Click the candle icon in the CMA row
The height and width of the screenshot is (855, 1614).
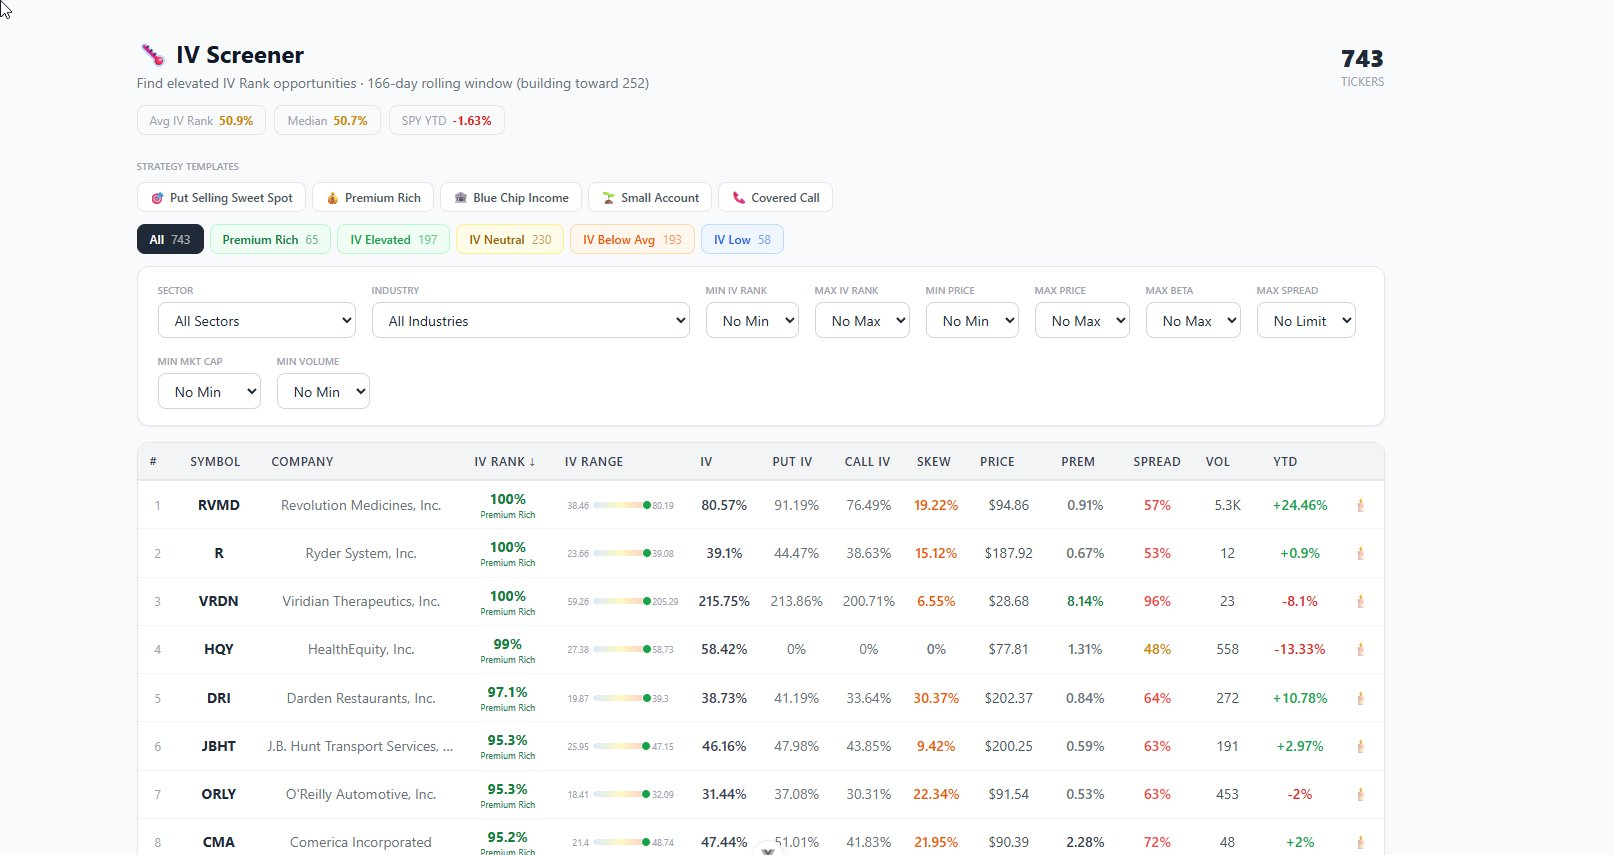coord(1360,842)
